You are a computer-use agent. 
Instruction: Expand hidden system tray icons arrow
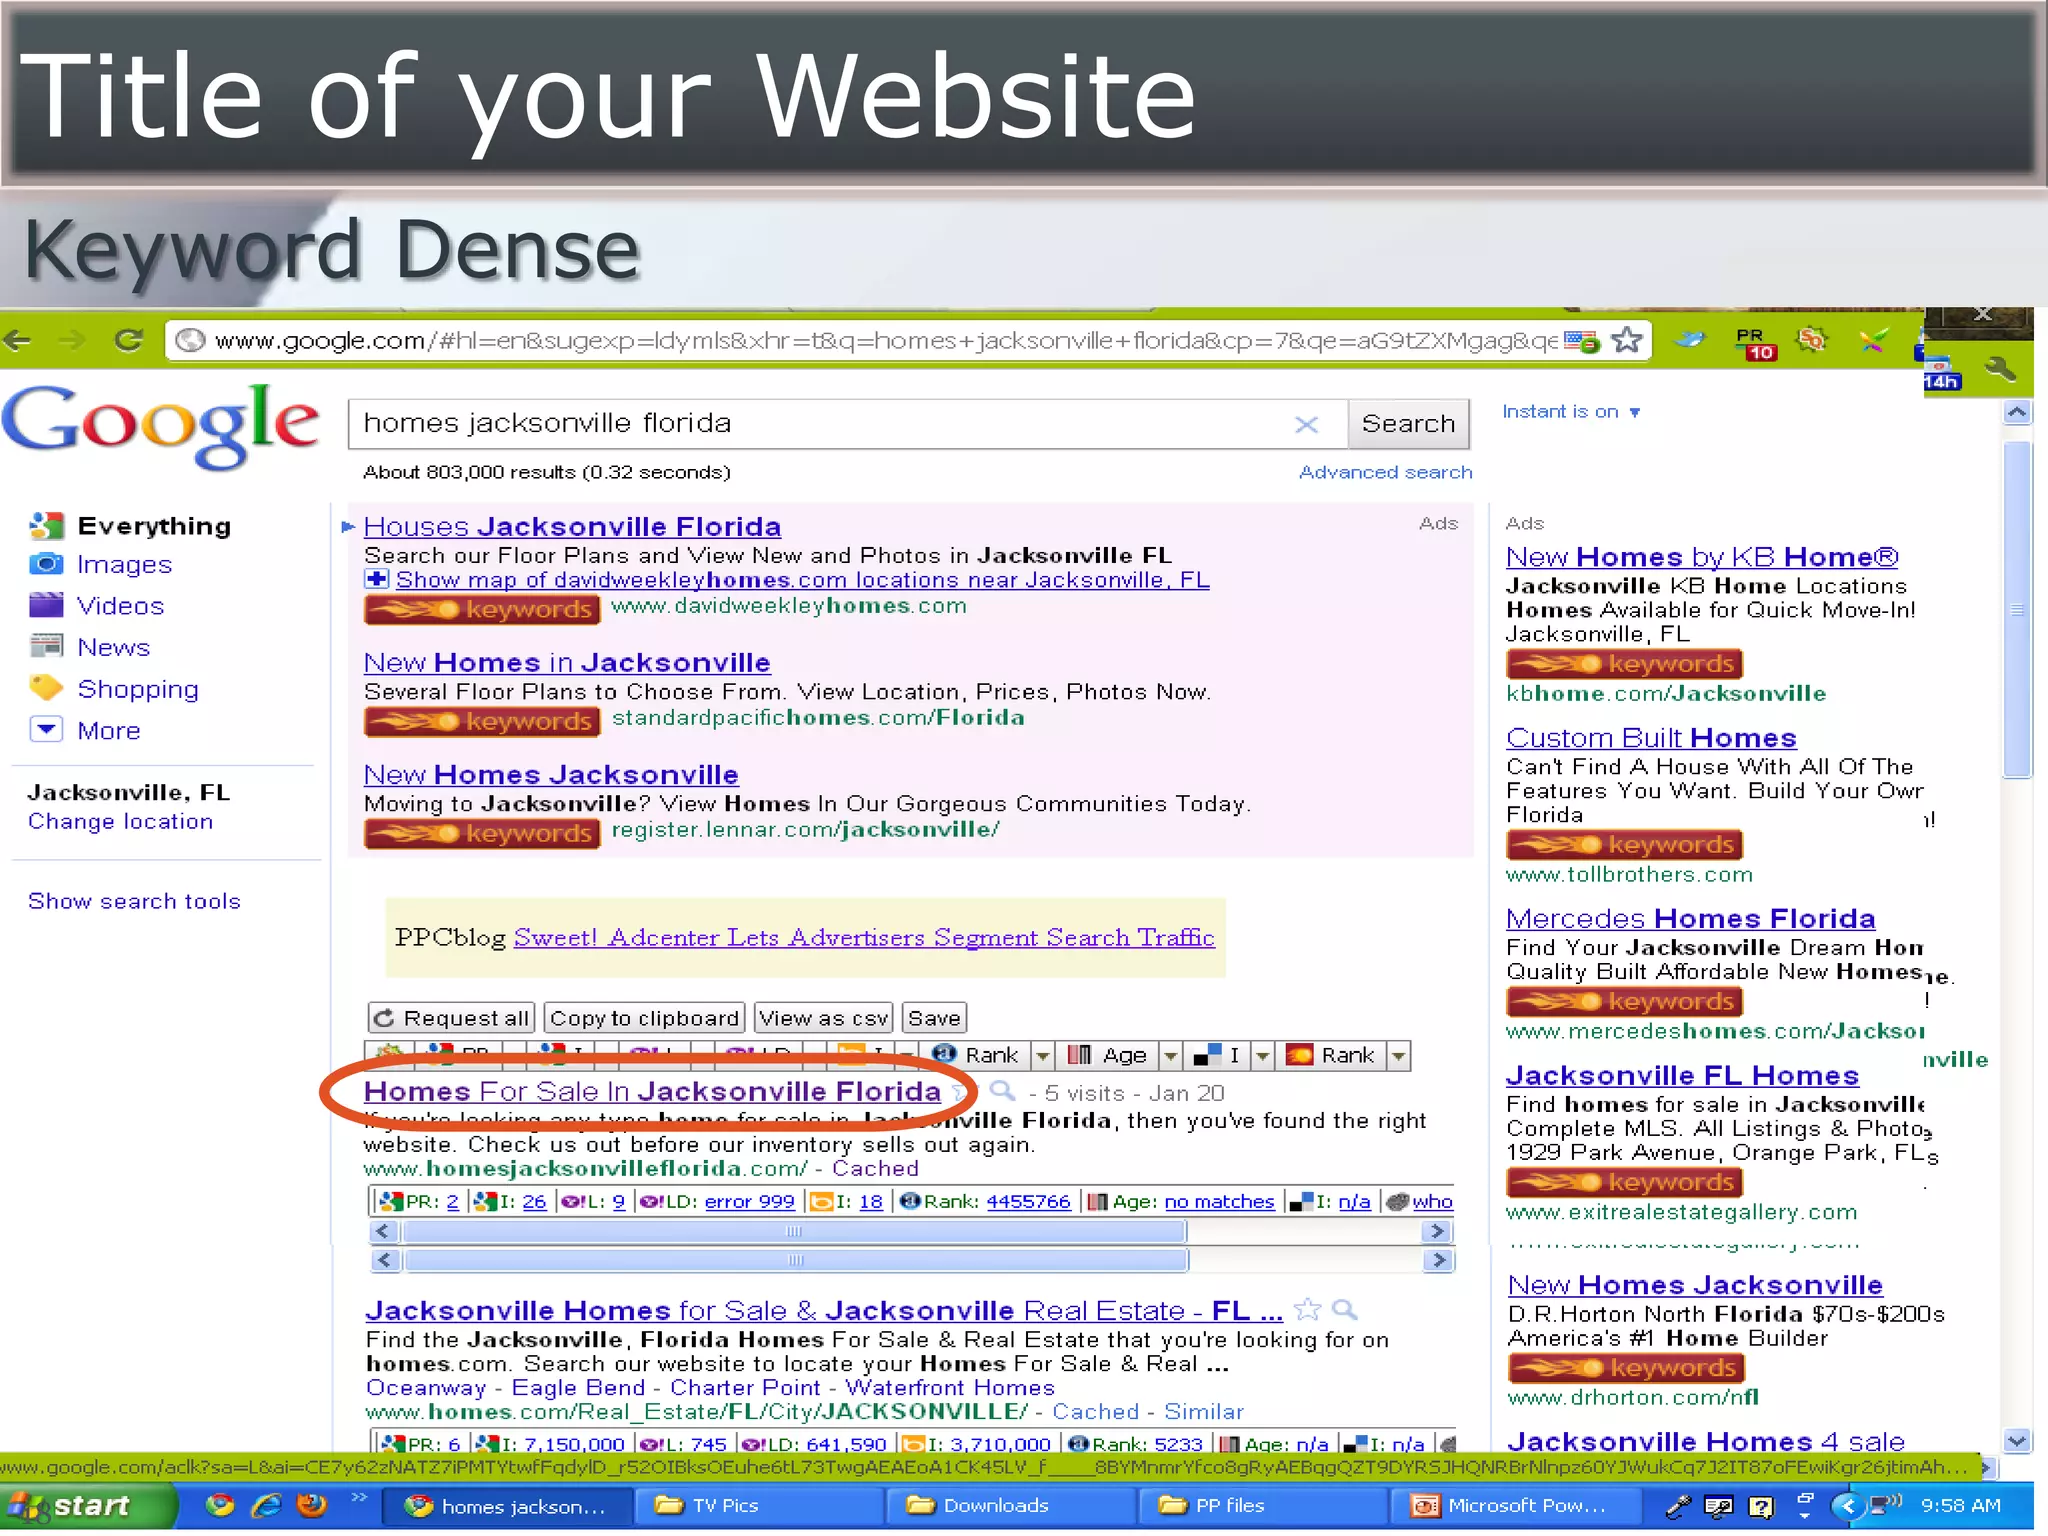point(1846,1505)
